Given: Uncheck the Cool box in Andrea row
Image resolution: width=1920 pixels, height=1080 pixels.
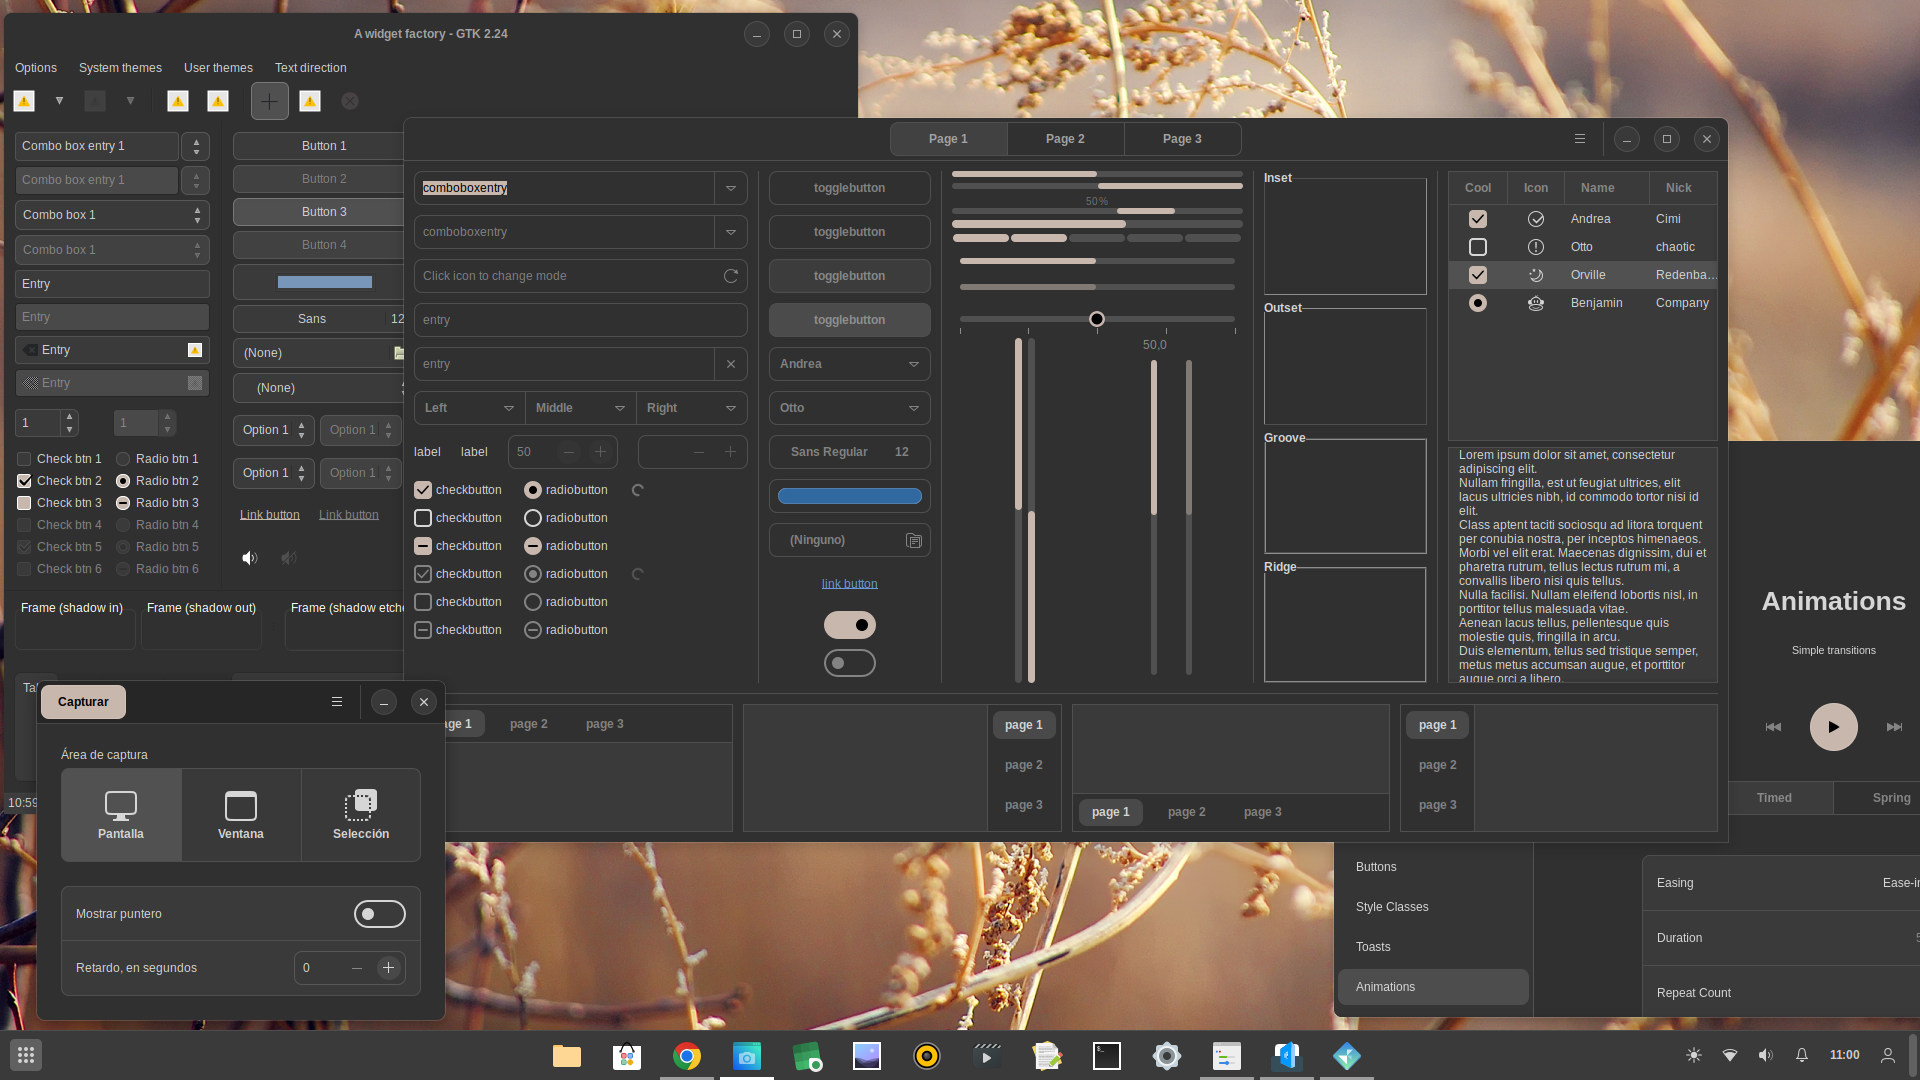Looking at the screenshot, I should [1478, 219].
